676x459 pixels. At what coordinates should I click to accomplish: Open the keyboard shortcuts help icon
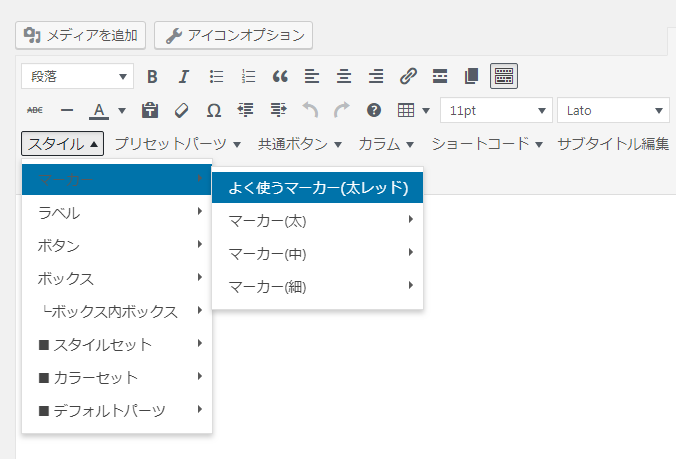click(374, 110)
